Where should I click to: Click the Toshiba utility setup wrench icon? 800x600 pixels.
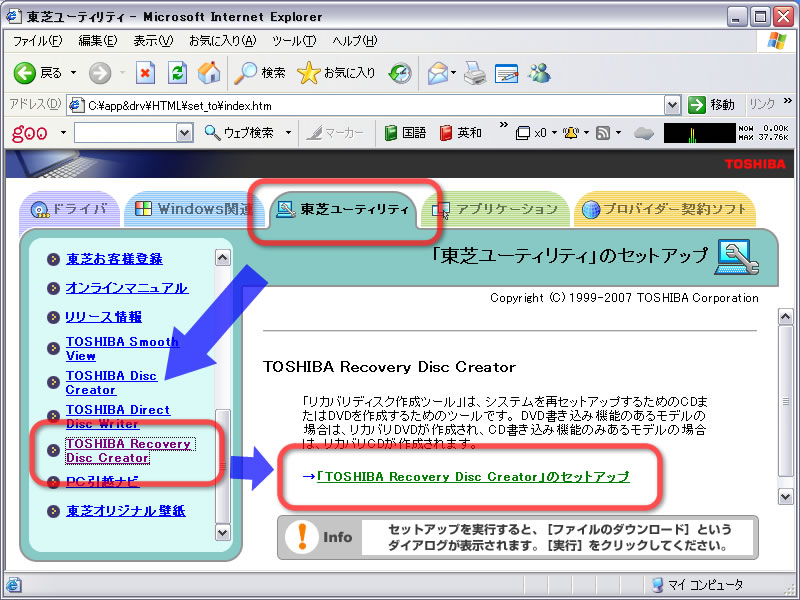coord(737,257)
